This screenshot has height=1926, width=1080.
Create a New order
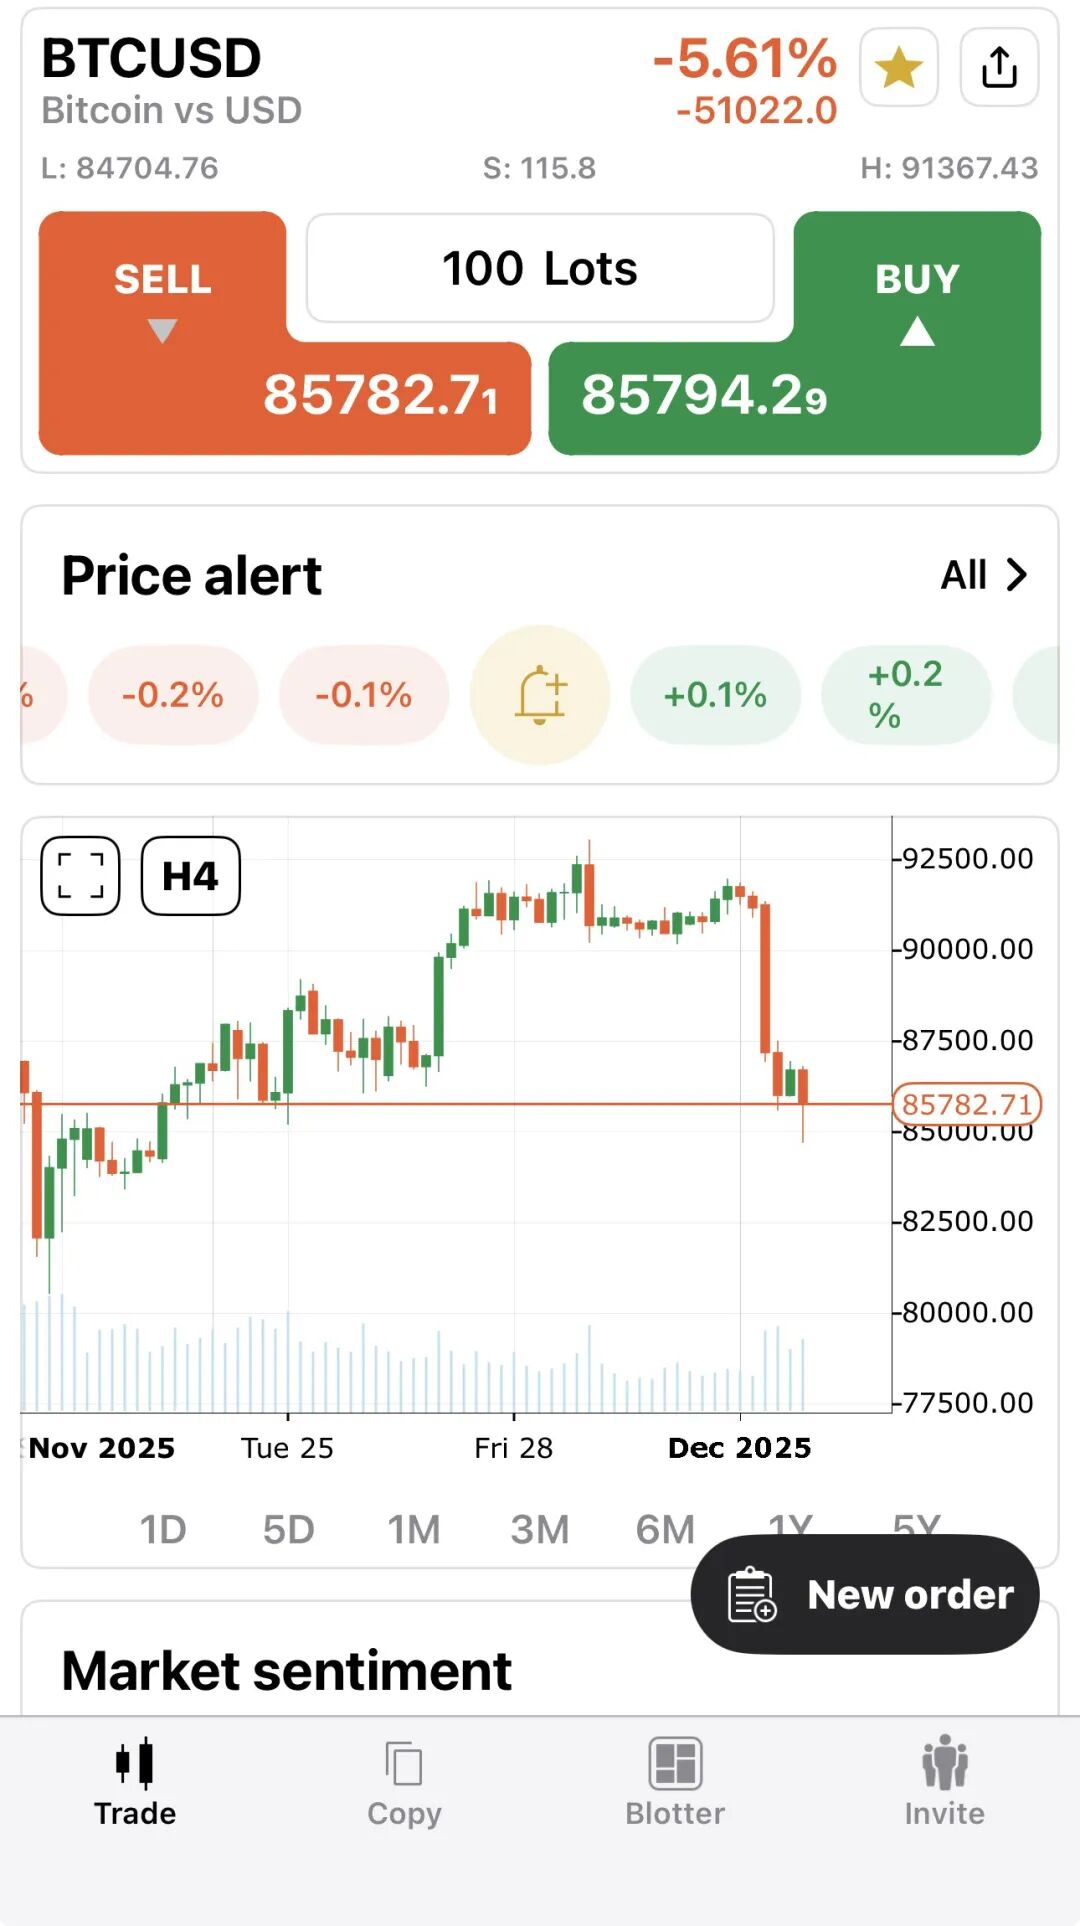(865, 1595)
